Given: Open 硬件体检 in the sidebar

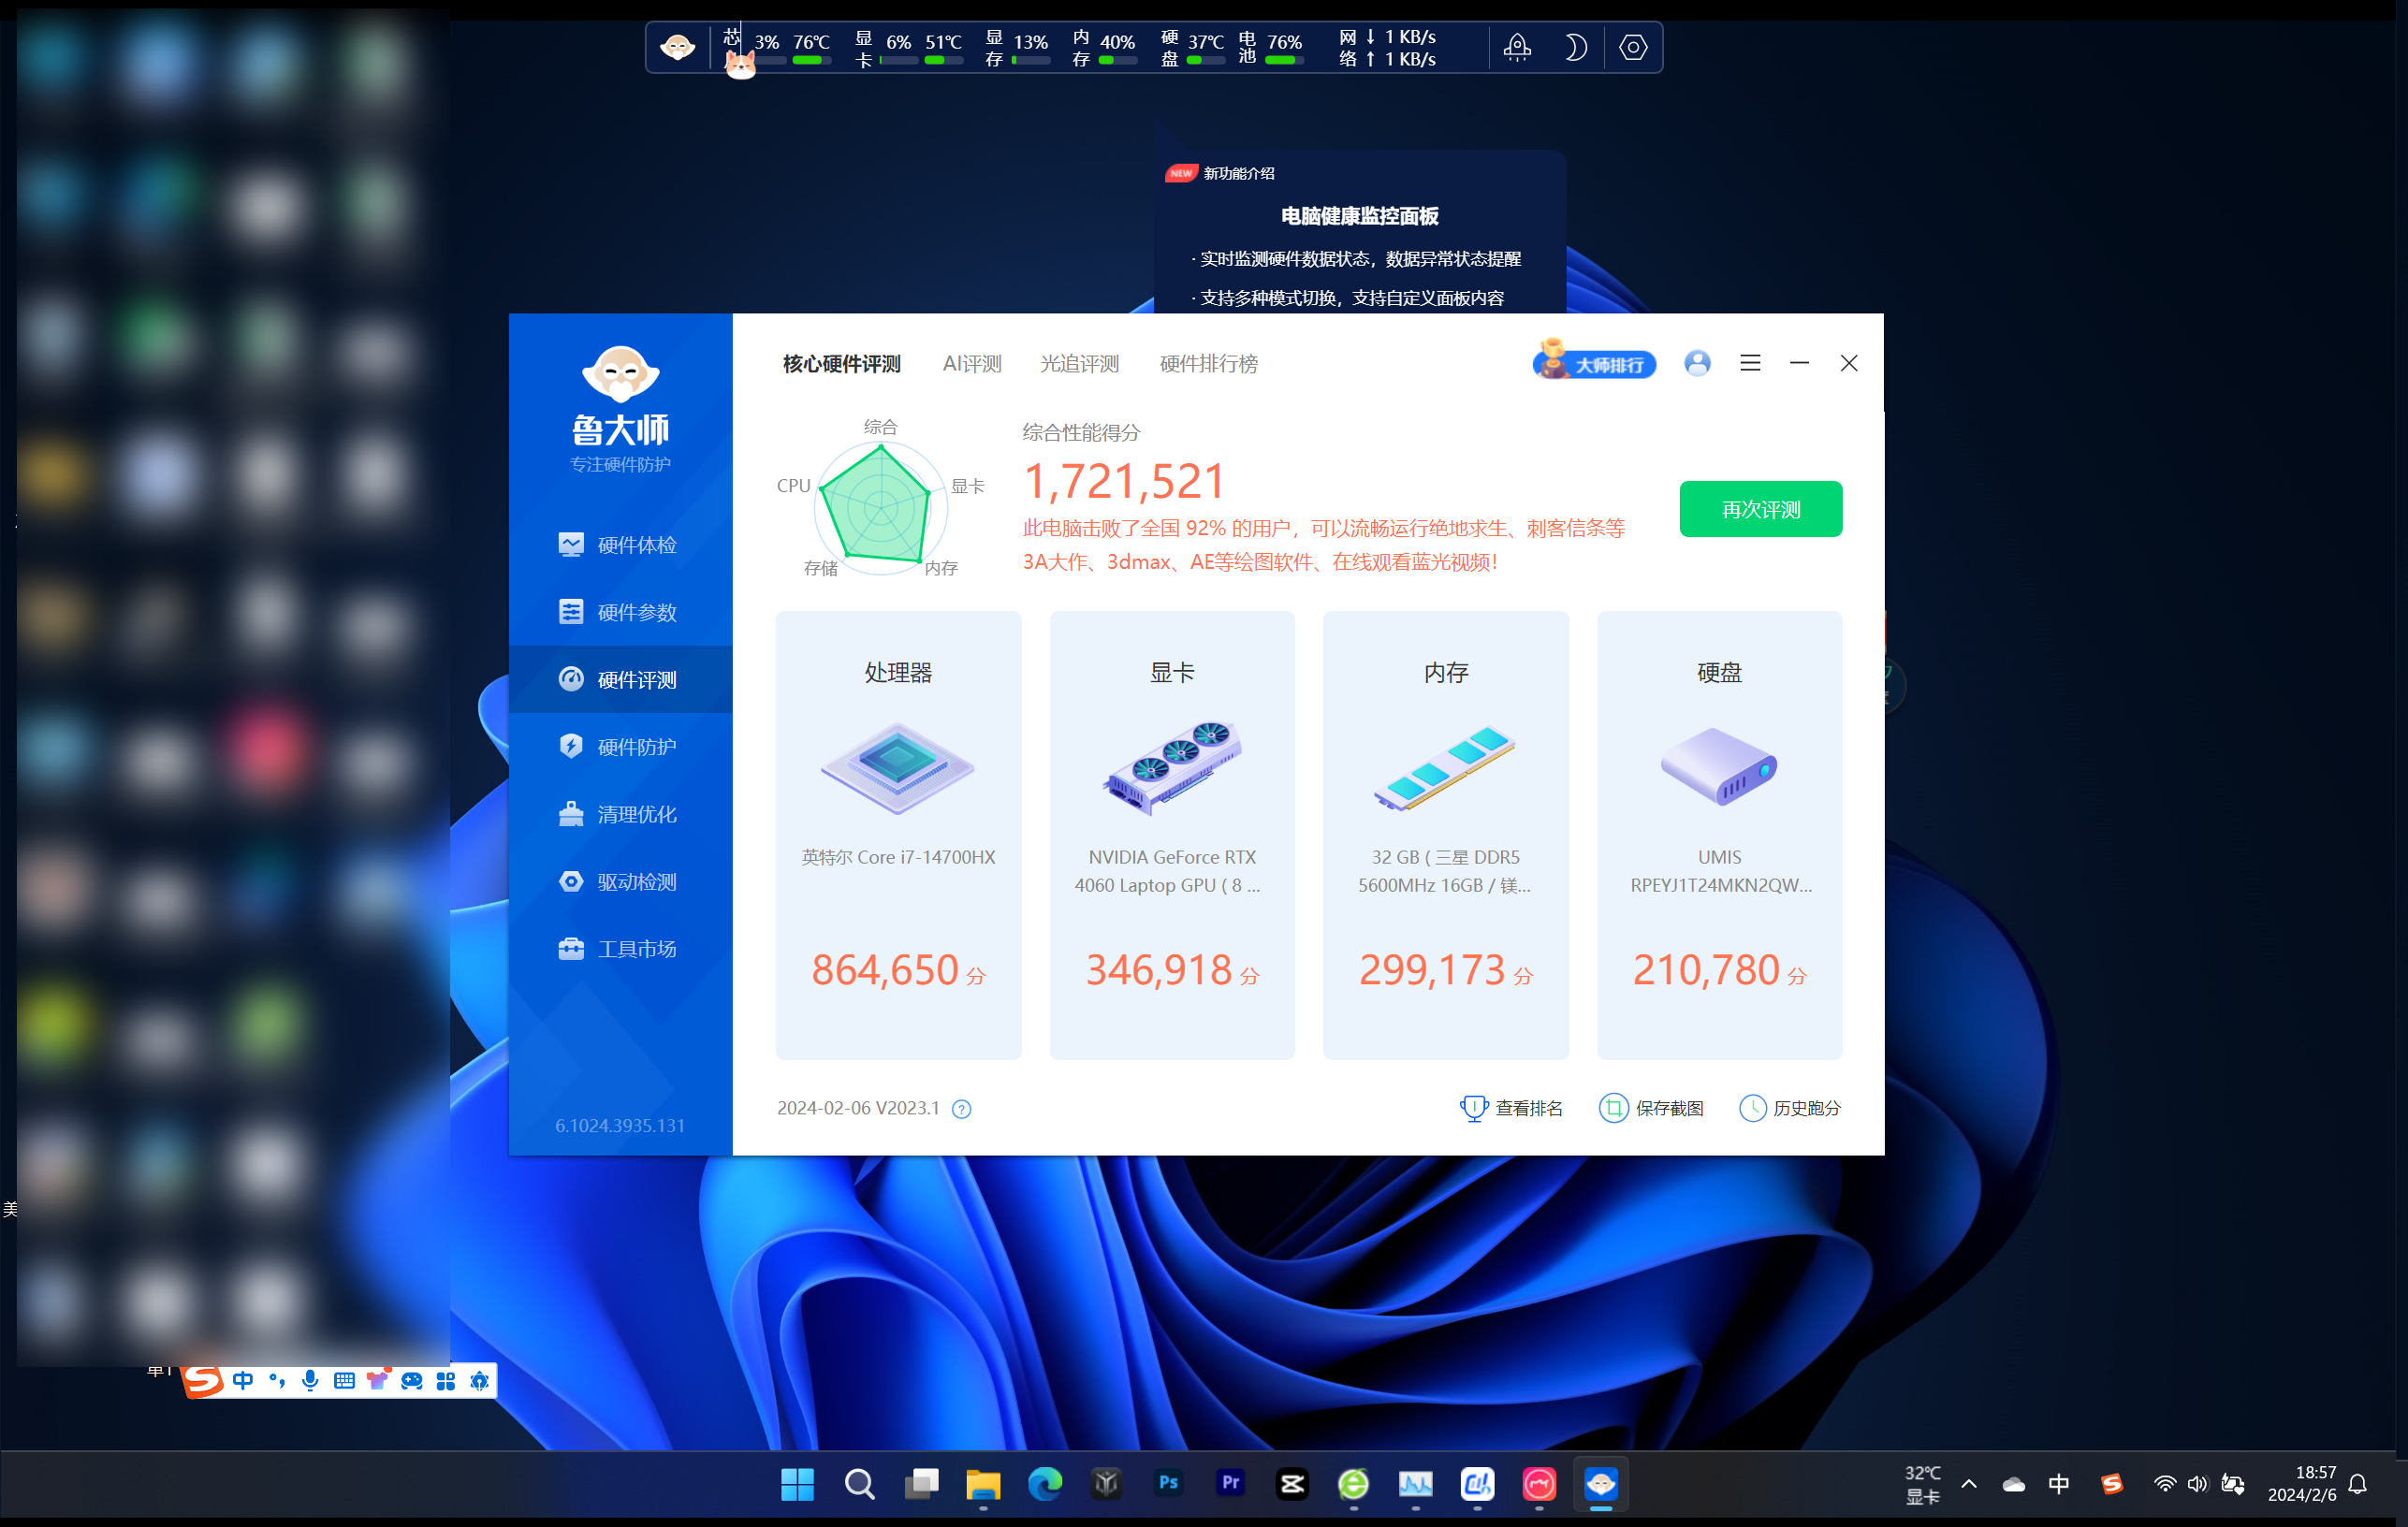Looking at the screenshot, I should point(620,545).
